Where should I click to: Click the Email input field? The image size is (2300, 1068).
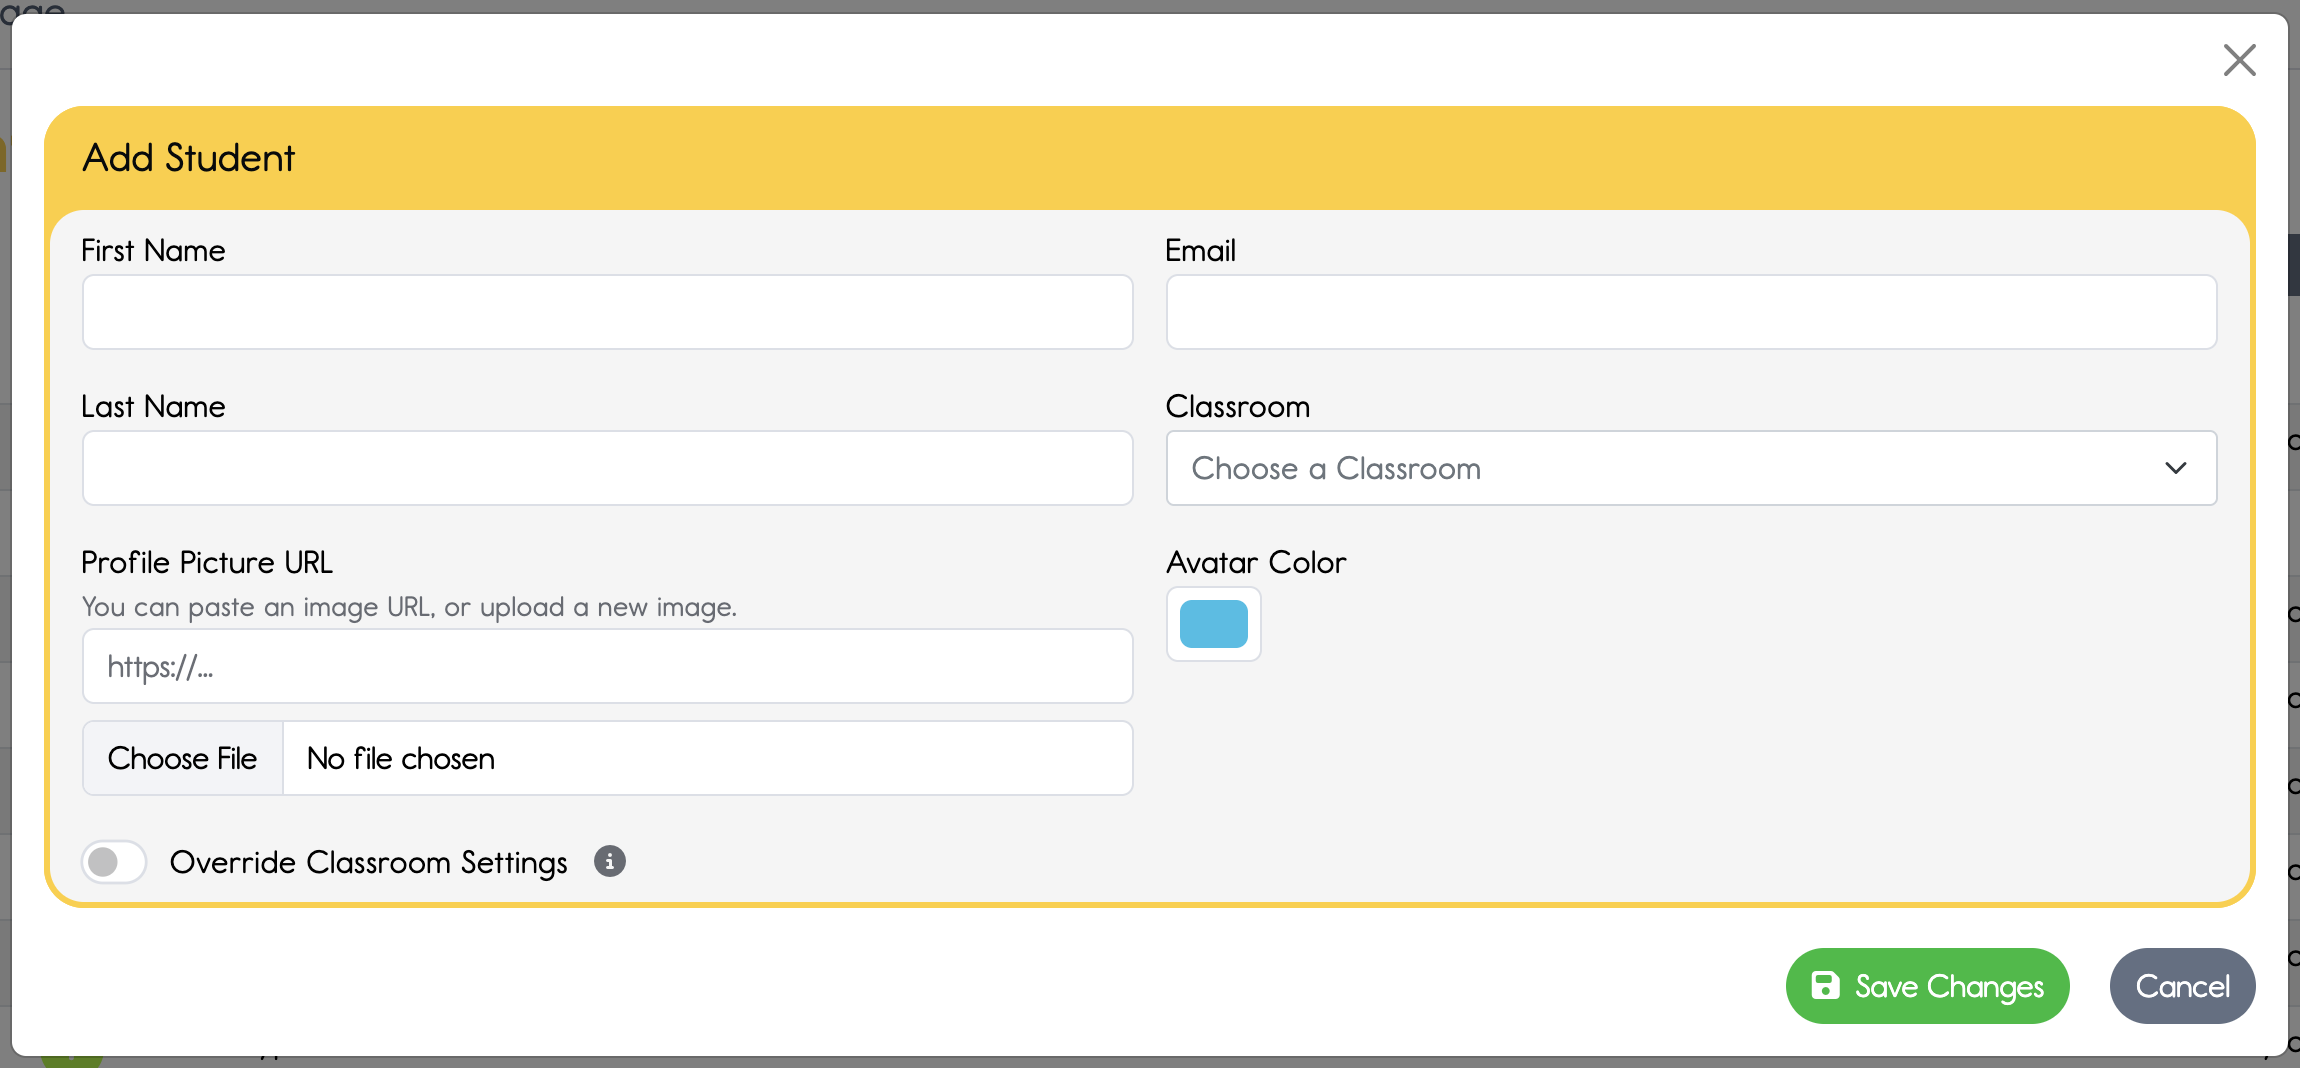click(x=1690, y=311)
